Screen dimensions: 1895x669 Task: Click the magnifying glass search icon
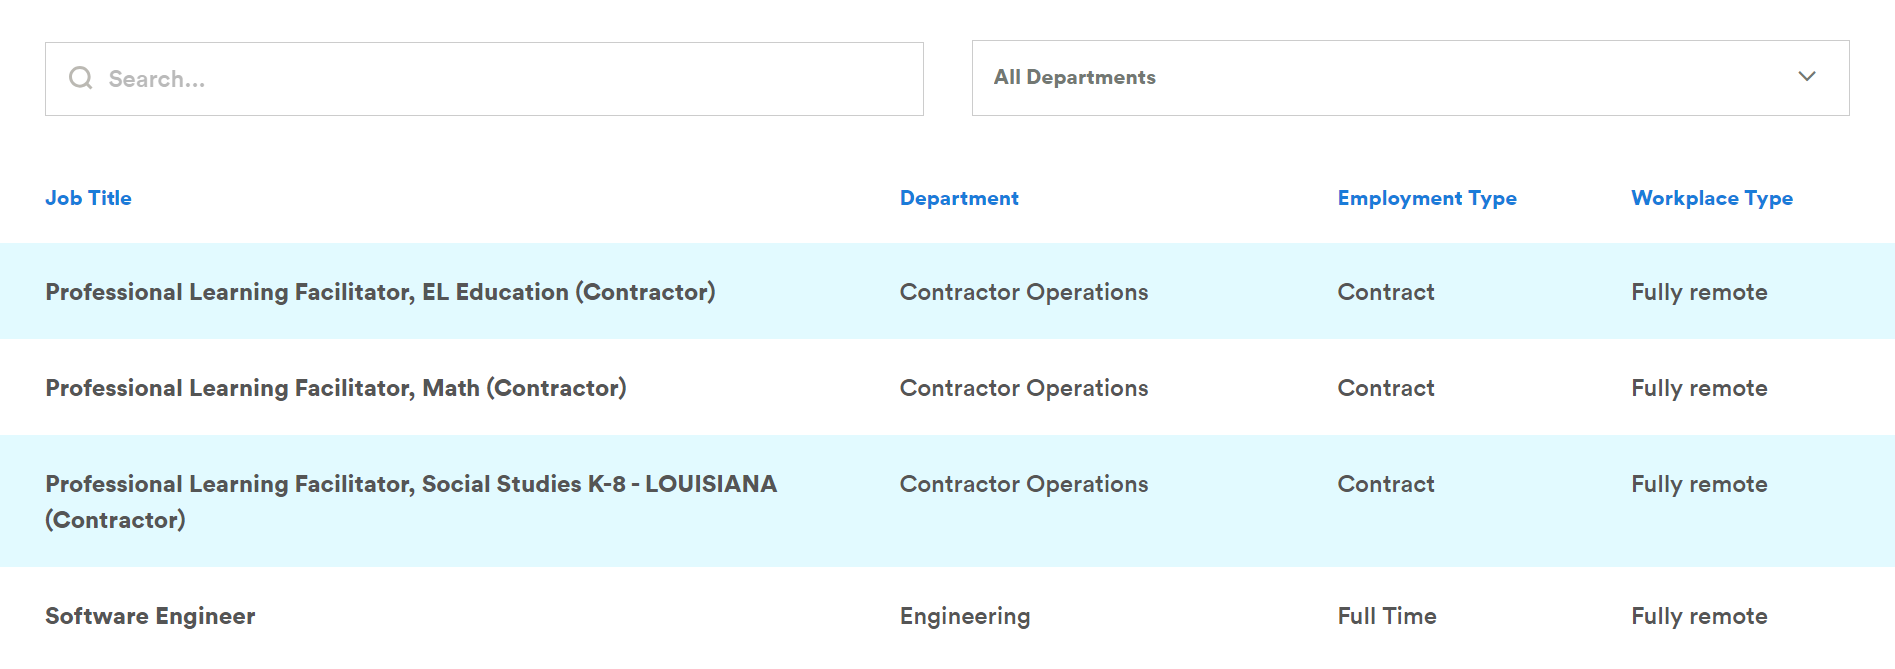pyautogui.click(x=81, y=78)
